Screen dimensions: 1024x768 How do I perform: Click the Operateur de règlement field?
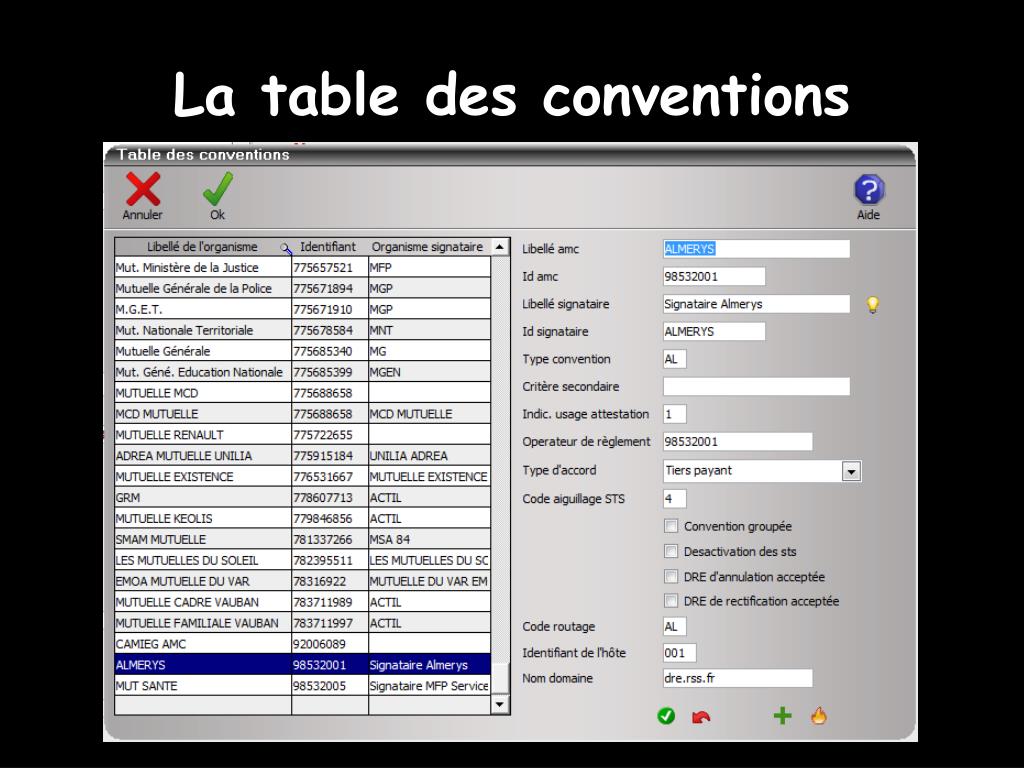point(737,441)
